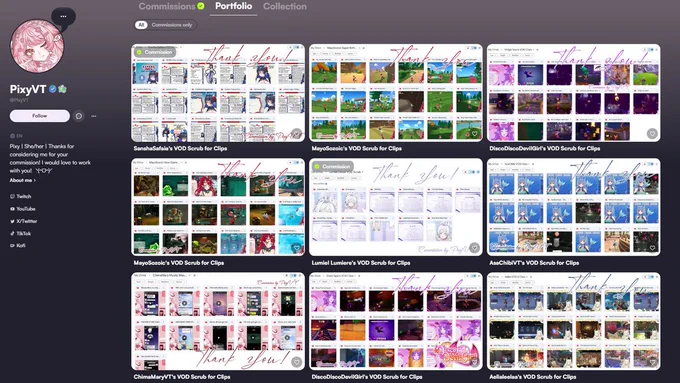680x383 pixels.
Task: Follow PixyVT
Action: pyautogui.click(x=39, y=116)
